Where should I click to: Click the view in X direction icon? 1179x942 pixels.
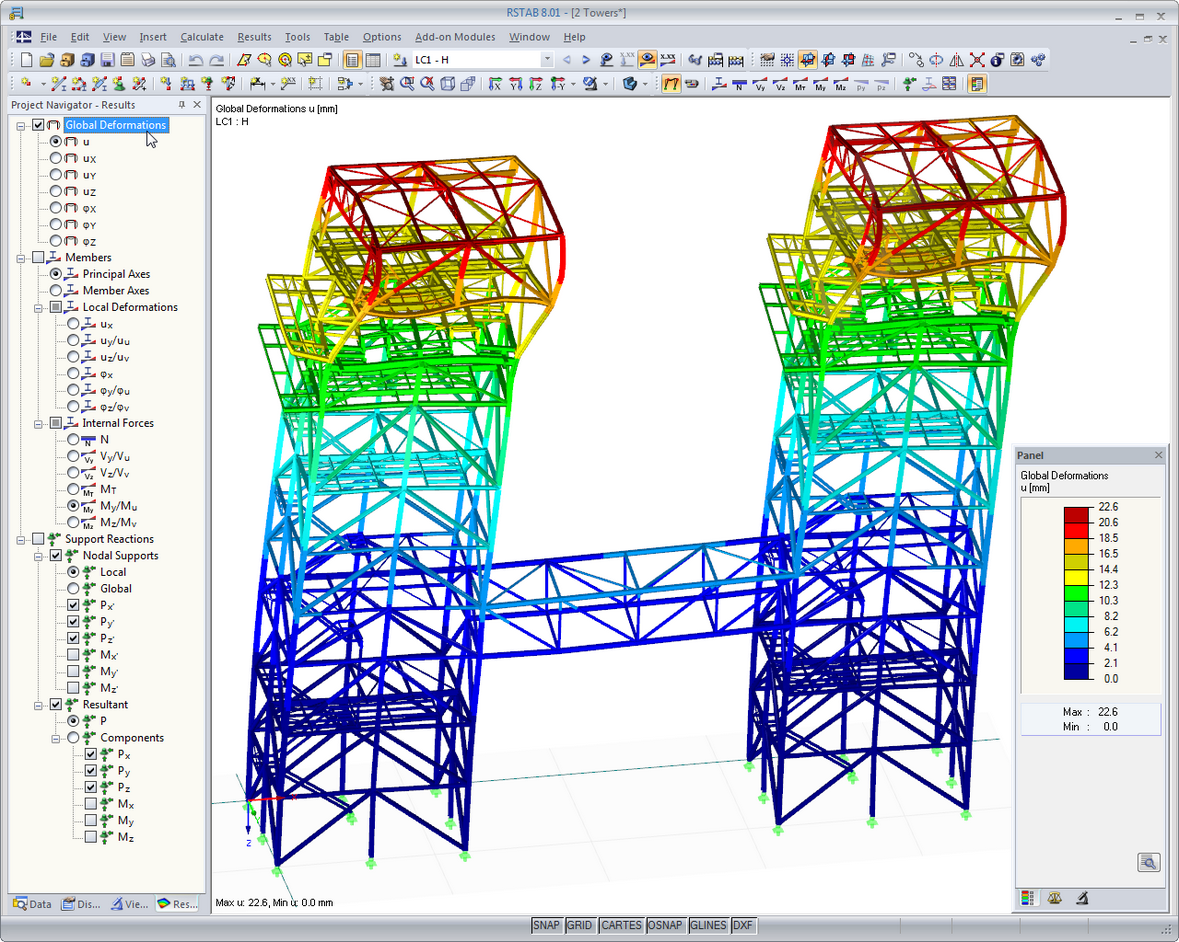[x=495, y=84]
